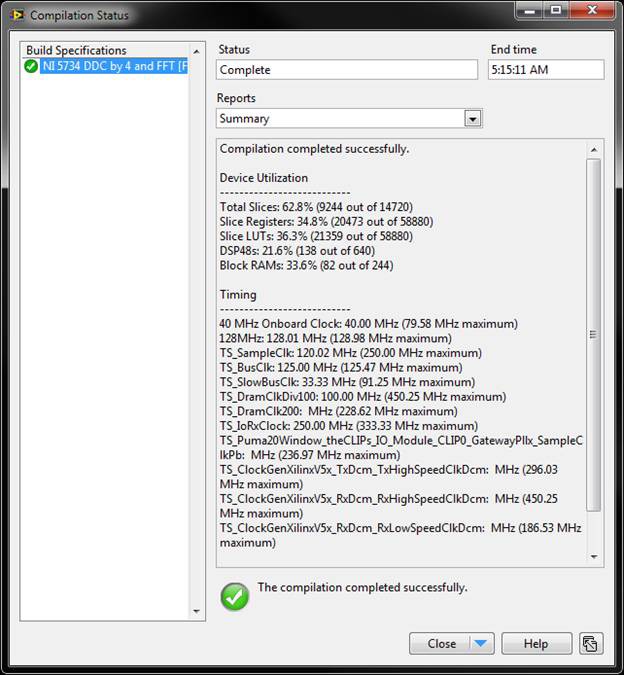Open the Close button's blue dropdown arrow
Viewport: 624px width, 675px height.
(x=480, y=644)
